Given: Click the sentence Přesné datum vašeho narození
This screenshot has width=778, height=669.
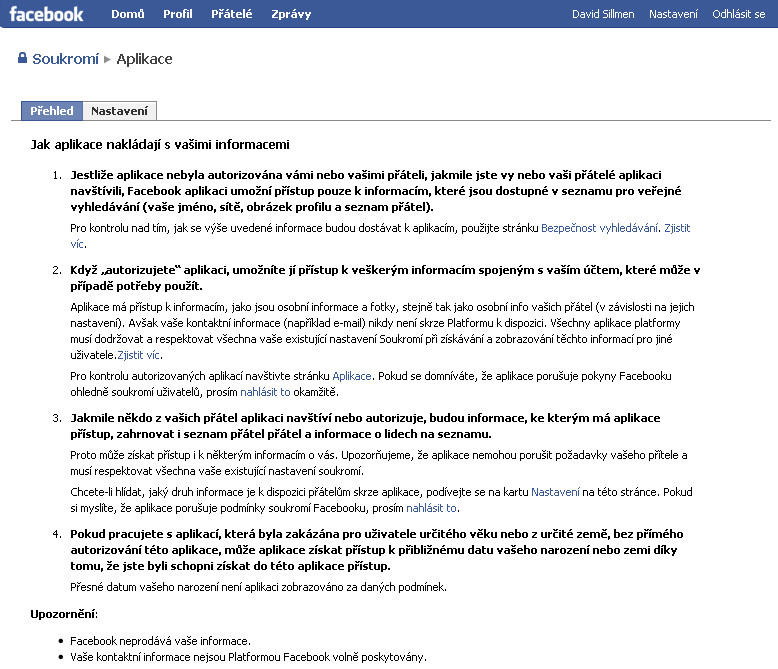Looking at the screenshot, I should point(258,587).
